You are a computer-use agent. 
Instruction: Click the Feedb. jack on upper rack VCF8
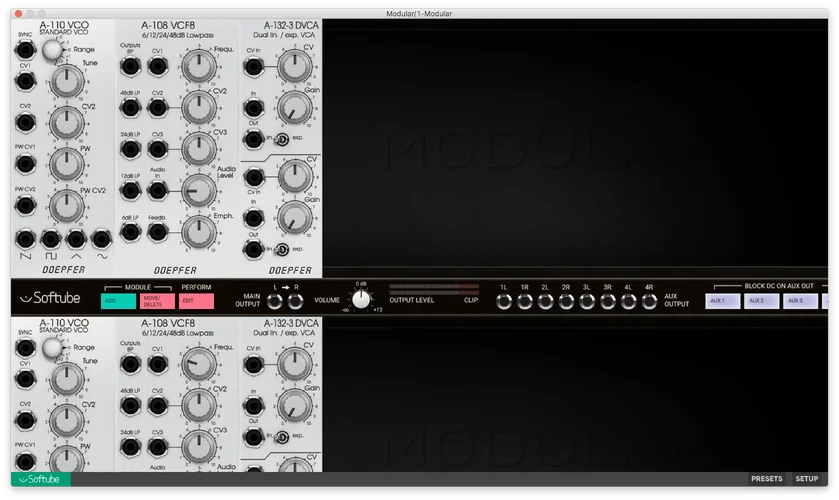coord(157,232)
